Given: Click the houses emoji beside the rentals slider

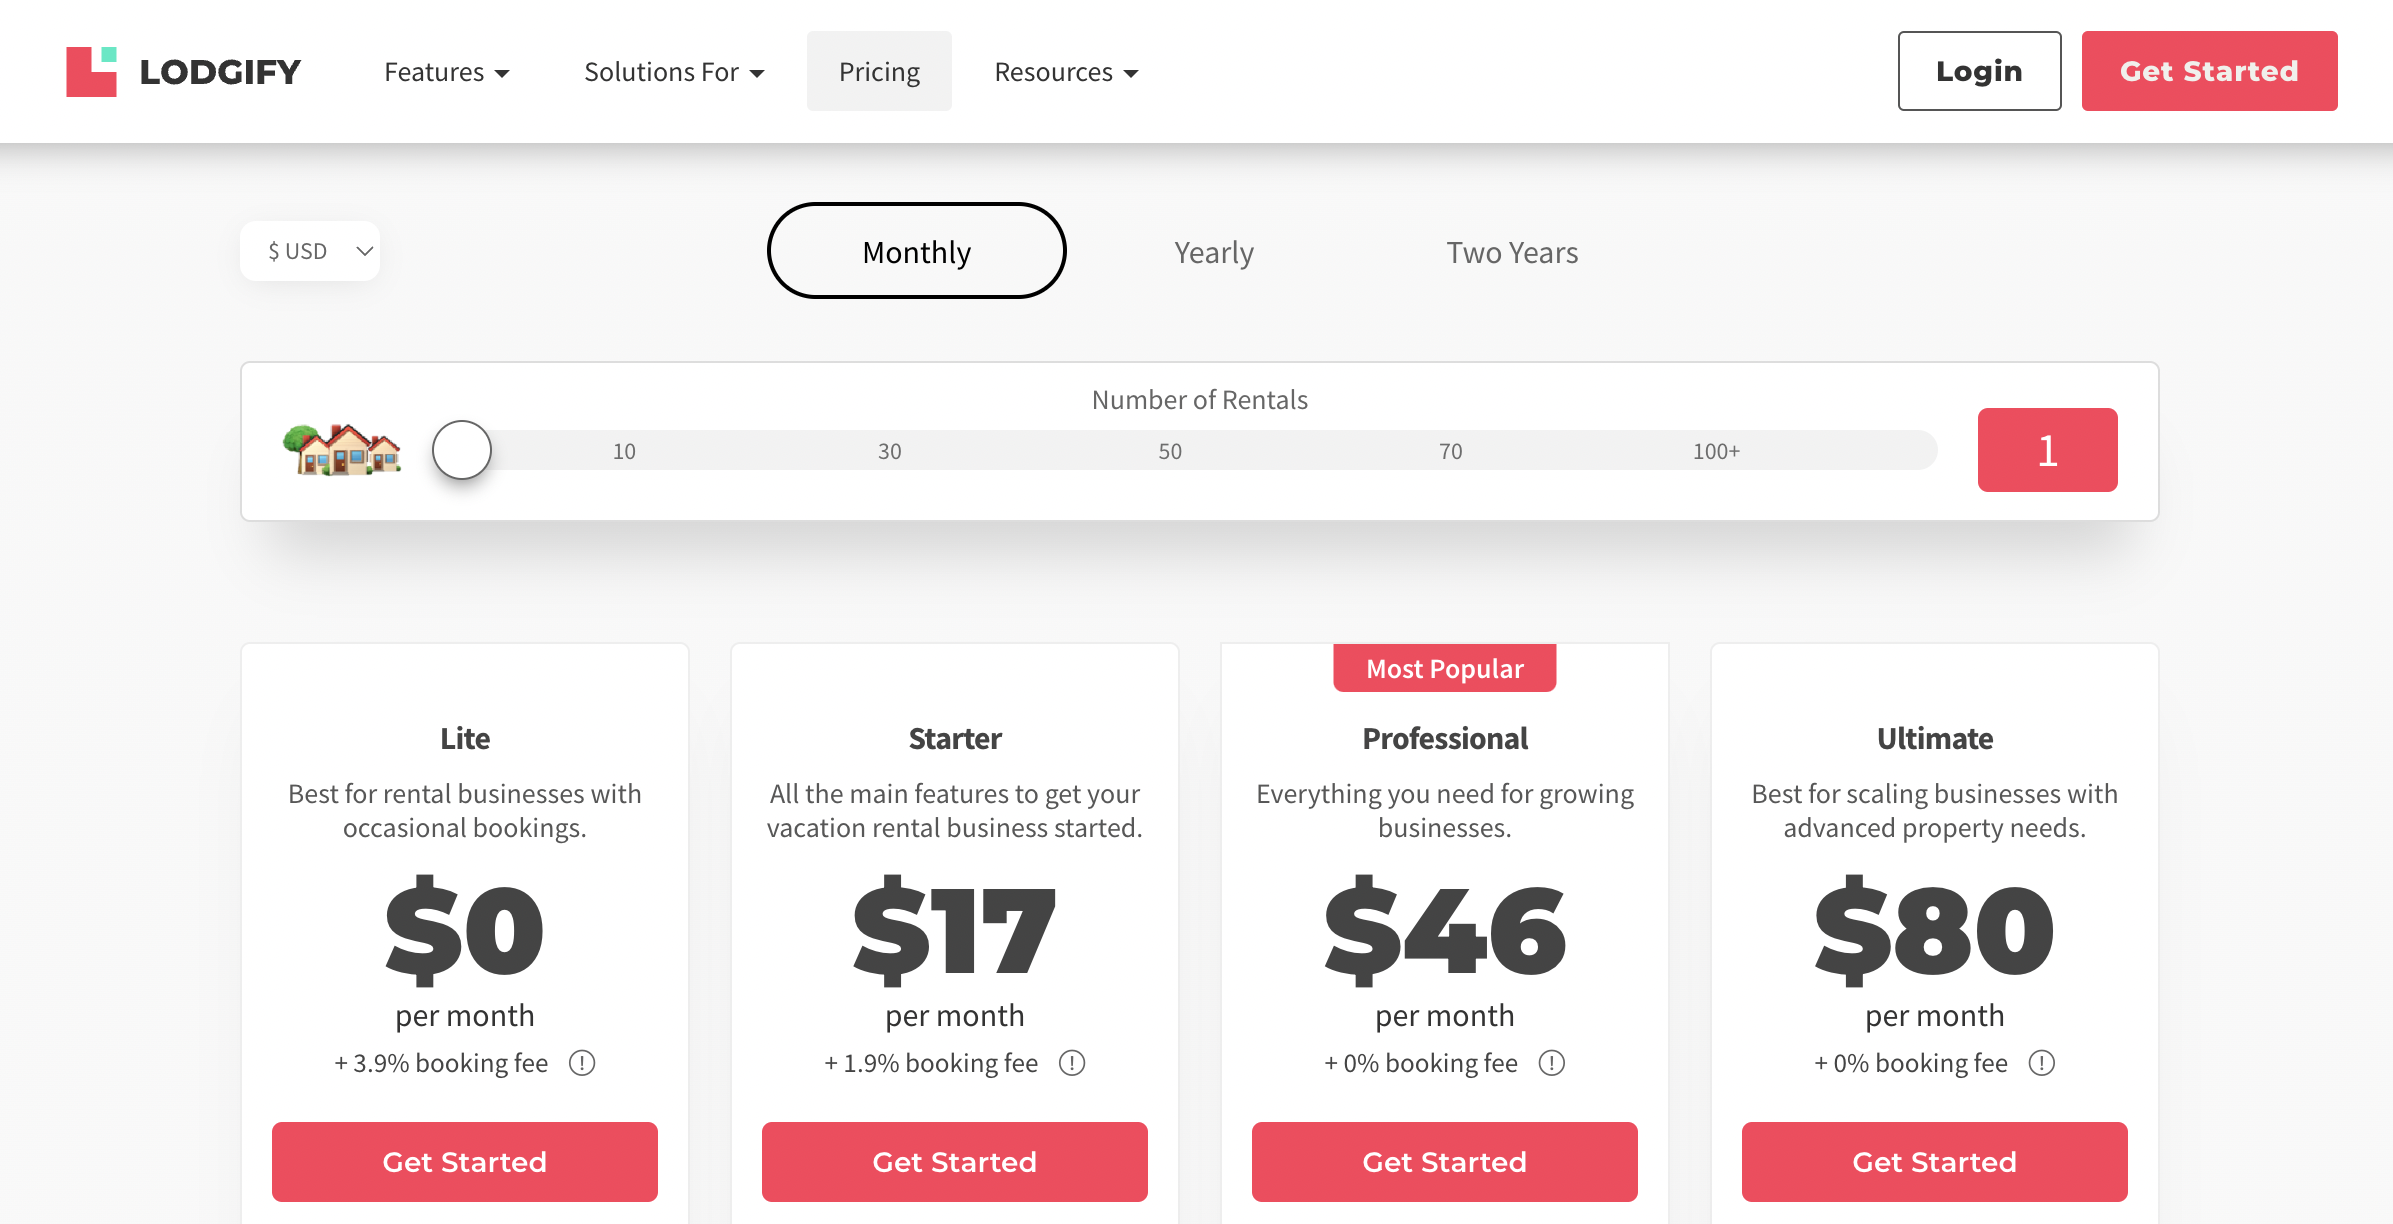Looking at the screenshot, I should pyautogui.click(x=345, y=451).
